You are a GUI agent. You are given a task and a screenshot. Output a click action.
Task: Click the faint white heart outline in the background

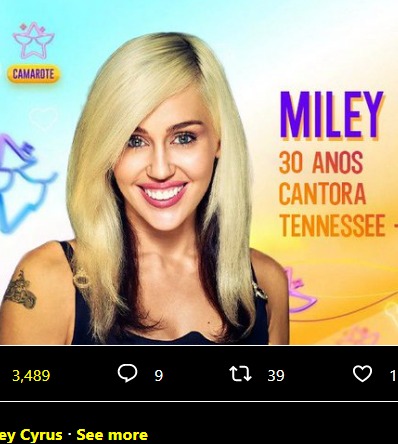click(44, 119)
